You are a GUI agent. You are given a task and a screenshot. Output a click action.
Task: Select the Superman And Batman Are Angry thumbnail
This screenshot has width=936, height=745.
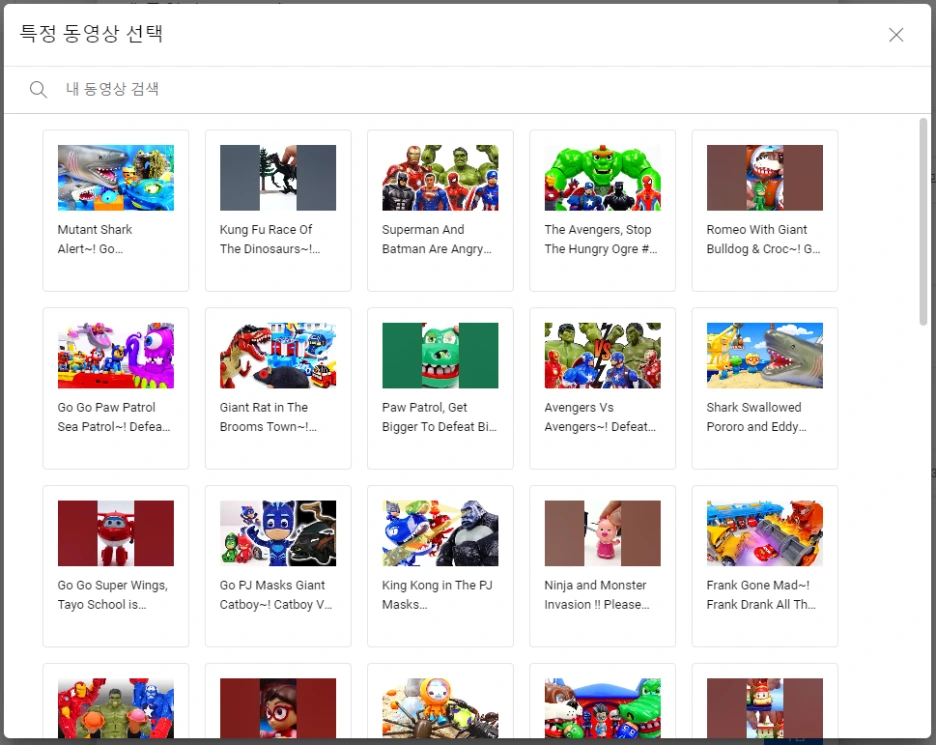point(441,178)
